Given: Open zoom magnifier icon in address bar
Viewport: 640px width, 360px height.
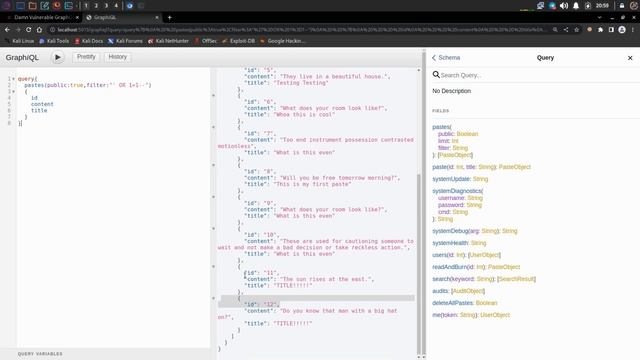Looking at the screenshot, I should tap(555, 30).
